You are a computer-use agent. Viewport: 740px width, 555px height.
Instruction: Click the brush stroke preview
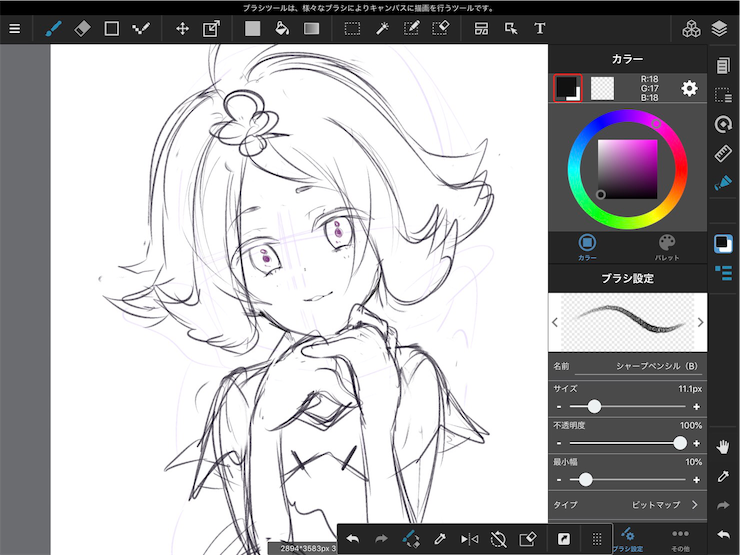[628, 322]
